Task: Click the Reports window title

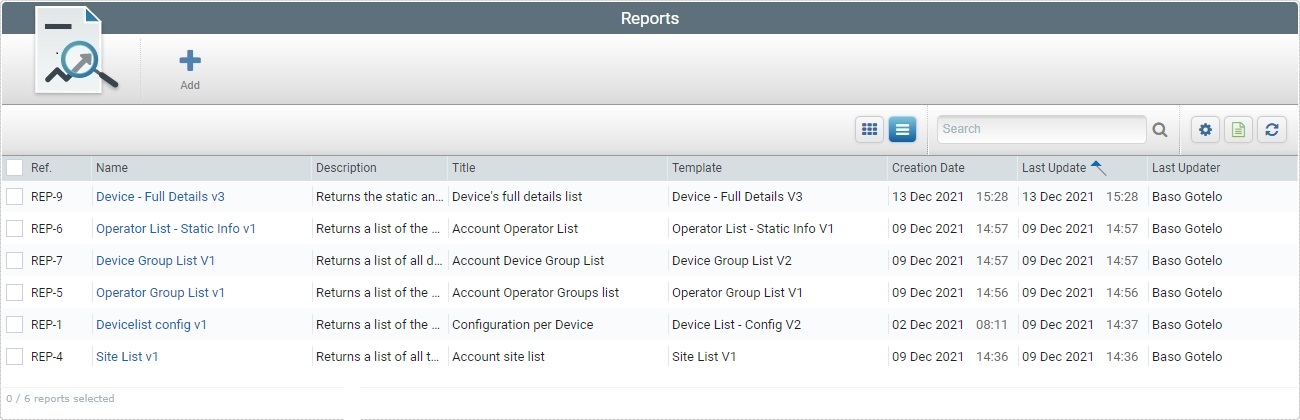Action: tap(650, 18)
